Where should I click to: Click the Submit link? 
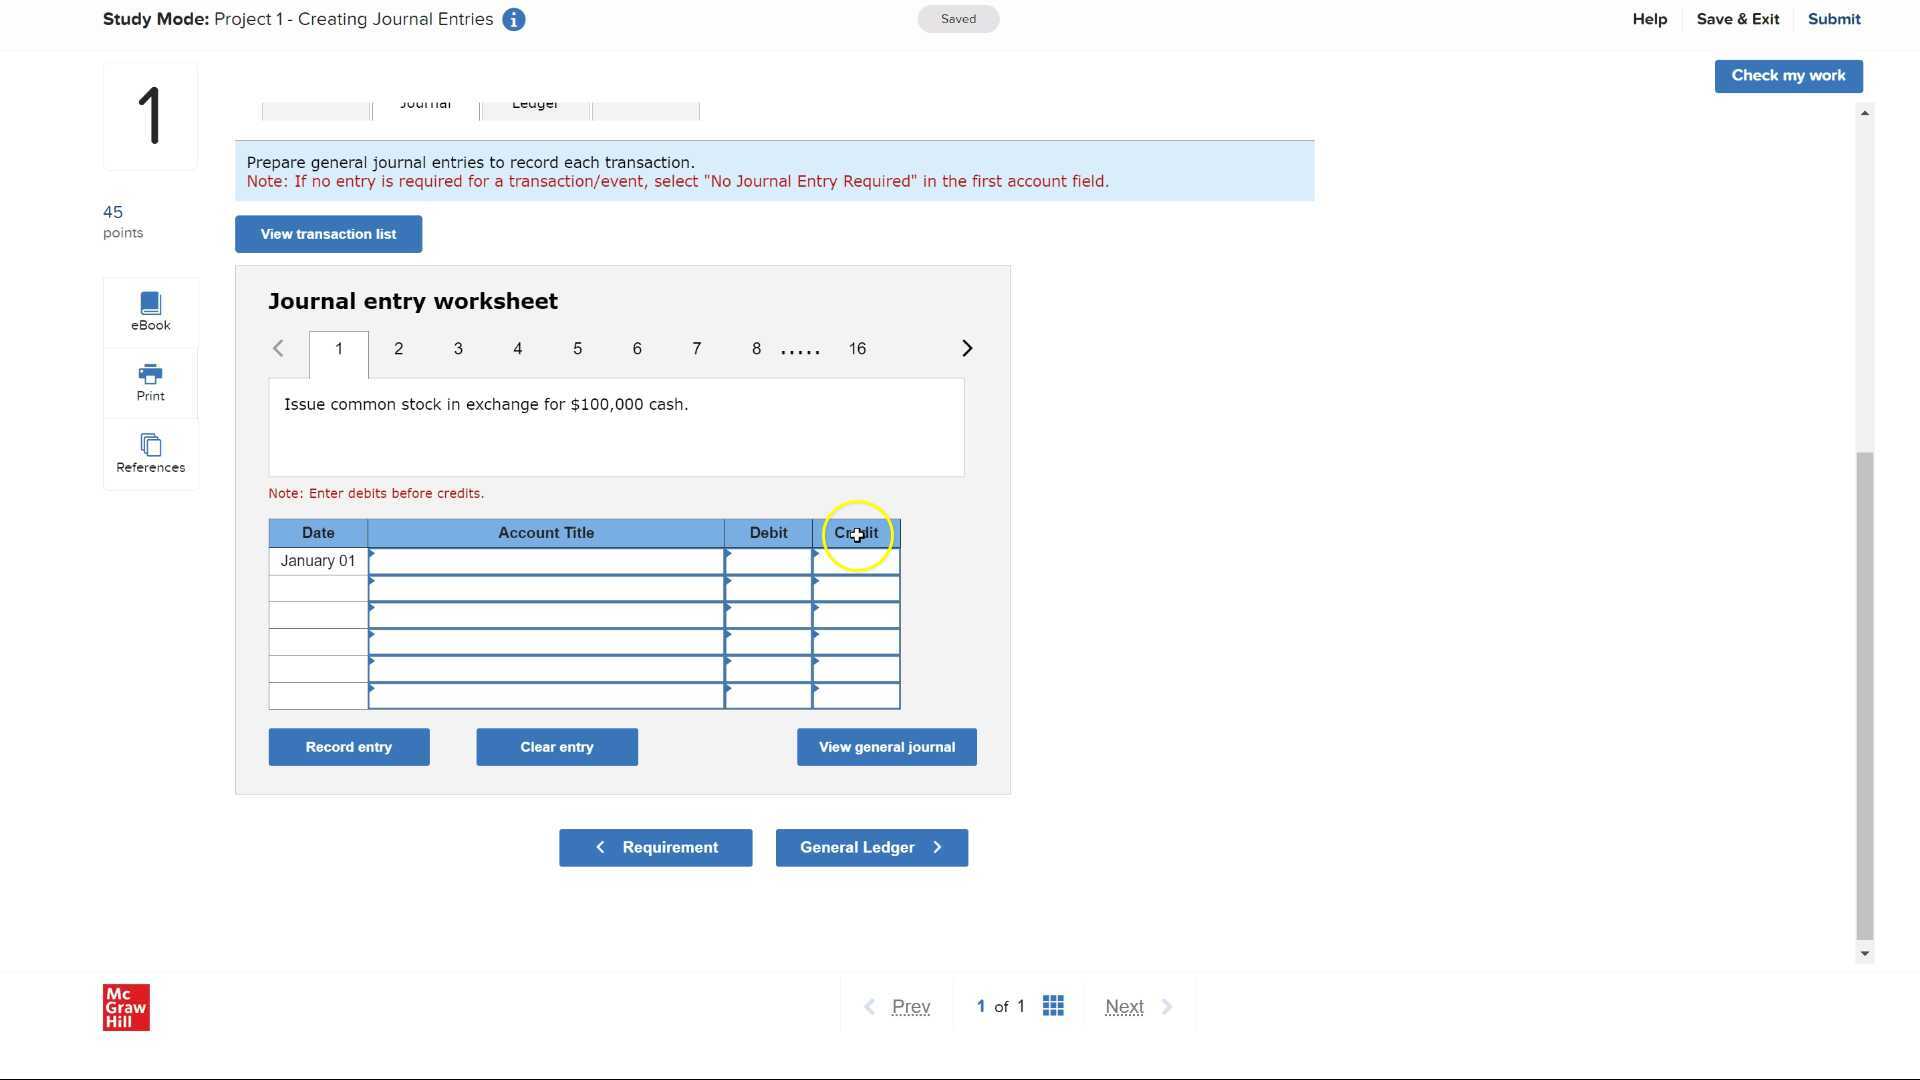point(1833,19)
